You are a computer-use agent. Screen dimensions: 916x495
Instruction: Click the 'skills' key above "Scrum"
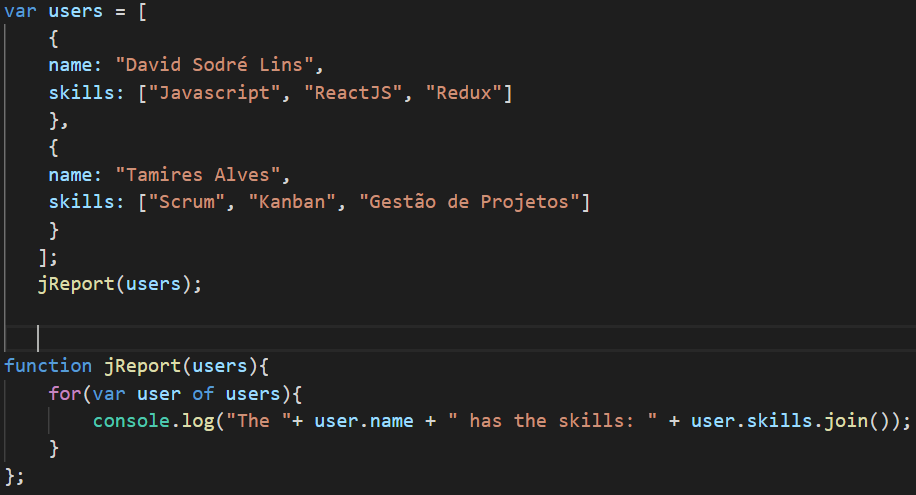(81, 202)
